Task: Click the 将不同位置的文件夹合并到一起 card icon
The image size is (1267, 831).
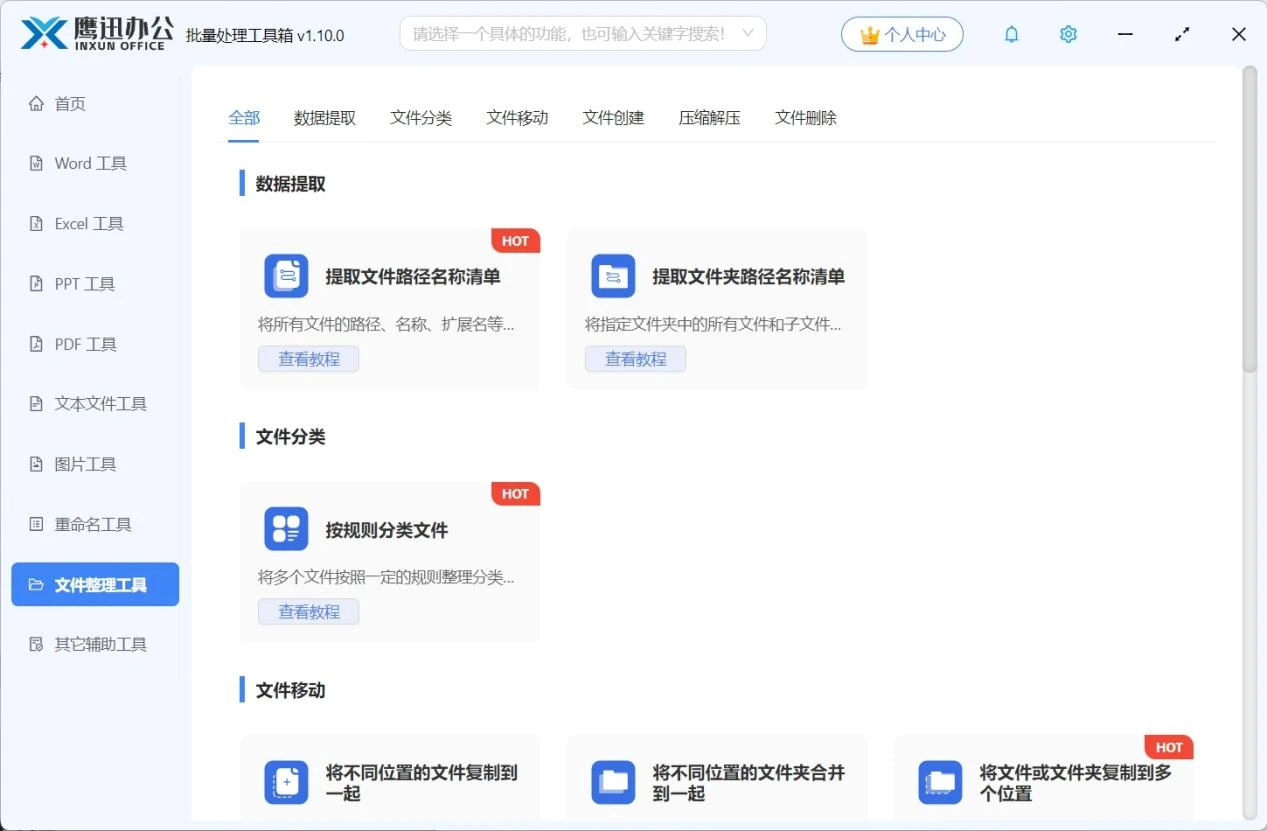Action: click(x=613, y=782)
